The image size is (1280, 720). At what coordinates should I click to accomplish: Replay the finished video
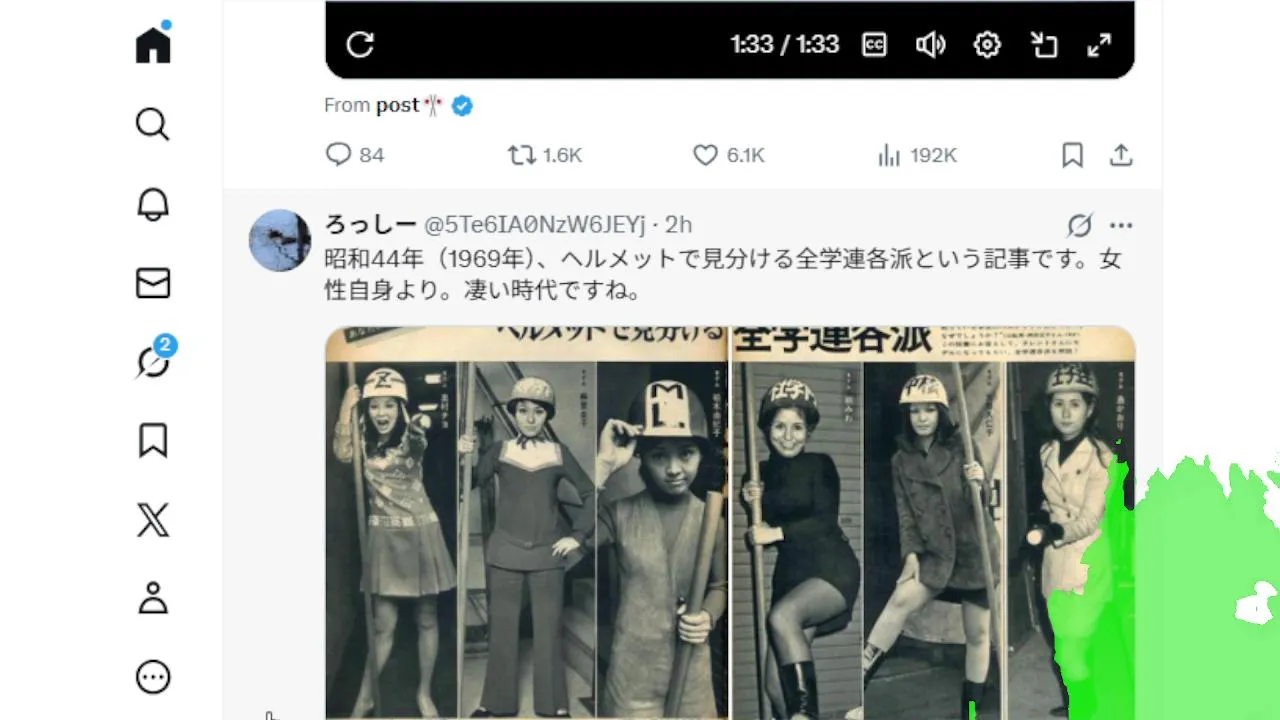(360, 45)
